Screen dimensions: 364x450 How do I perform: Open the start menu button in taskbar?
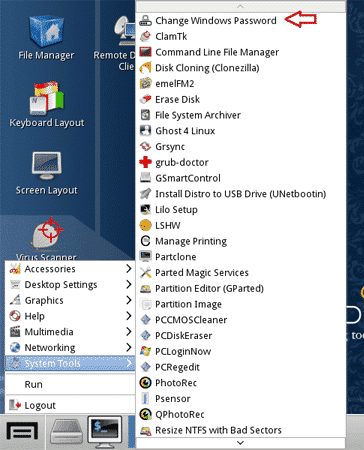(x=23, y=432)
